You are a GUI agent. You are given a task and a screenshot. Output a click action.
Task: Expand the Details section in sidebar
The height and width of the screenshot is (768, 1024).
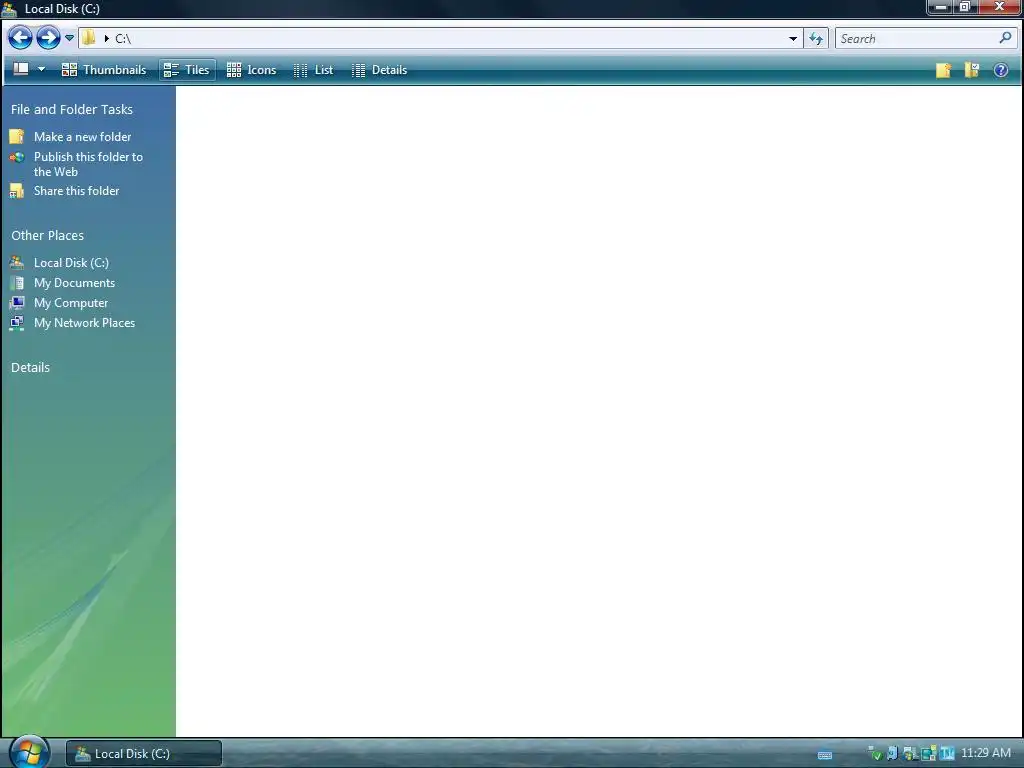[x=30, y=368]
